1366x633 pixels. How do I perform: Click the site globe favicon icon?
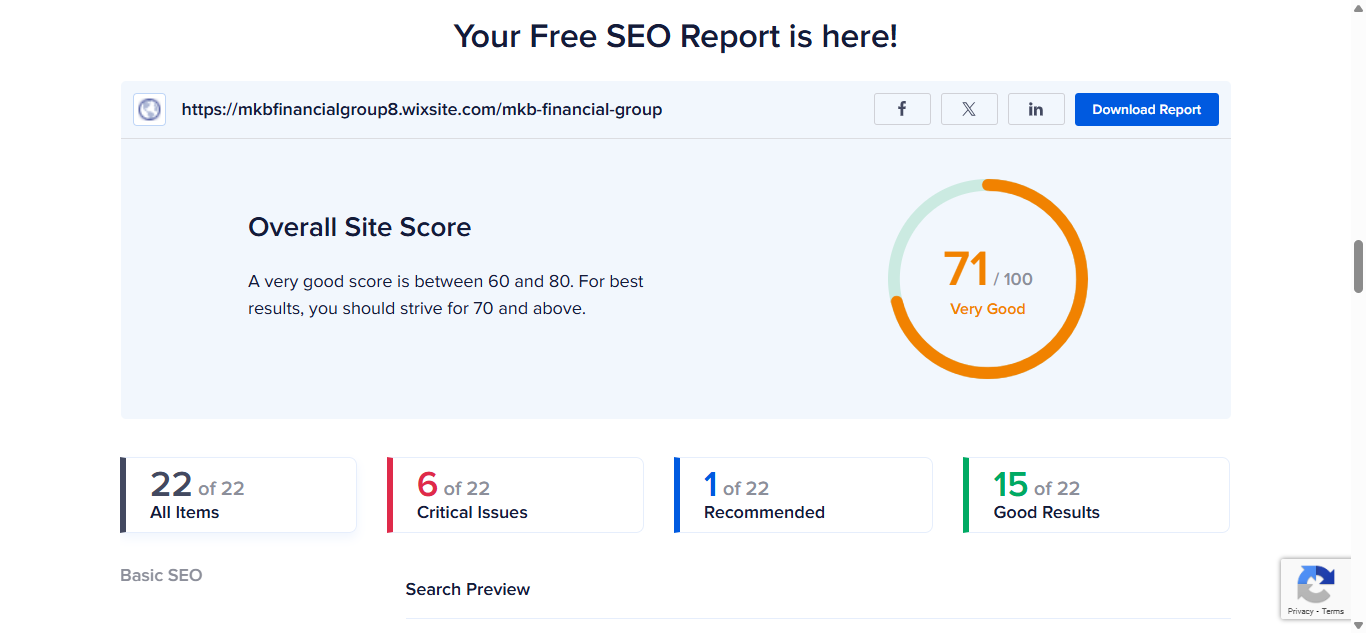coord(150,109)
